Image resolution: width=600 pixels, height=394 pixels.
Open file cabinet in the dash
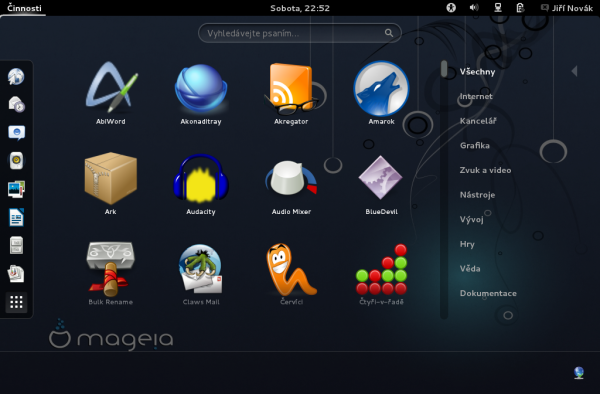(x=16, y=246)
